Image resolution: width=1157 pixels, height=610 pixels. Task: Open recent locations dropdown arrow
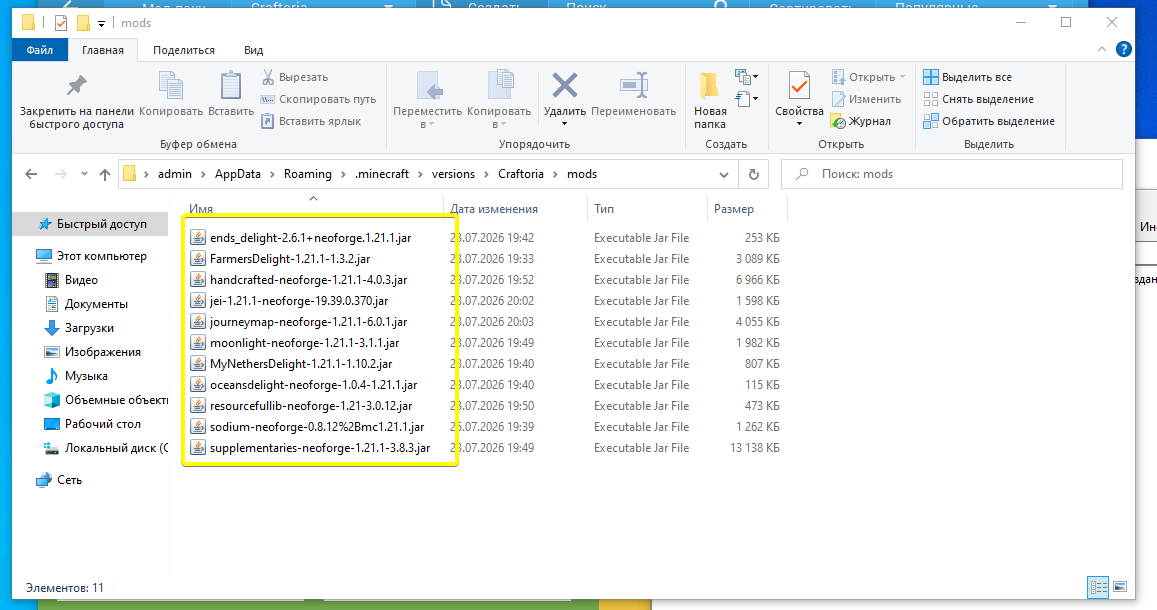[84, 174]
